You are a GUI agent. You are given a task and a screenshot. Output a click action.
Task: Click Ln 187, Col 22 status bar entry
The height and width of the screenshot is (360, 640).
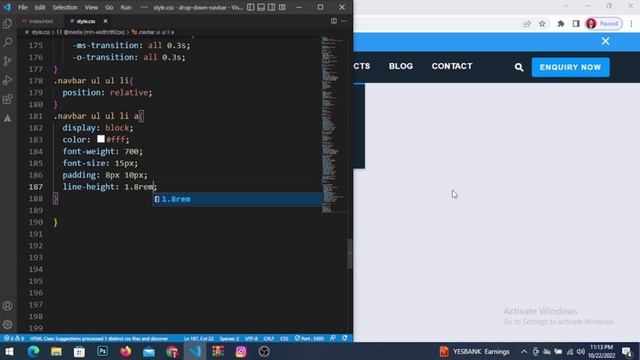pos(198,338)
